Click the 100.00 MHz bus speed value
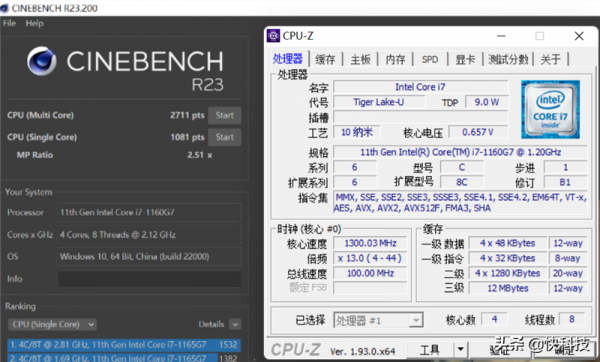600x362 pixels. click(370, 273)
